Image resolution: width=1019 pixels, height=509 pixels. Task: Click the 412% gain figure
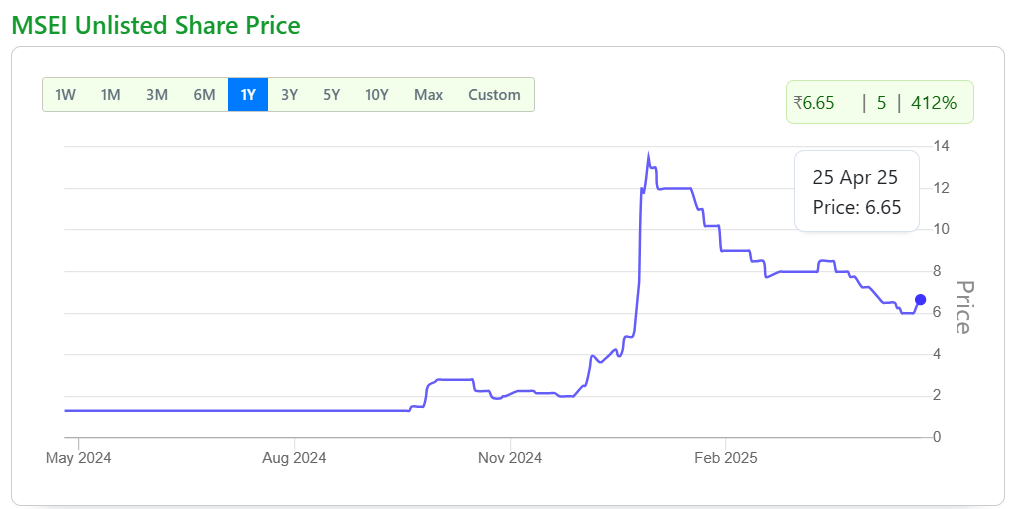click(933, 103)
